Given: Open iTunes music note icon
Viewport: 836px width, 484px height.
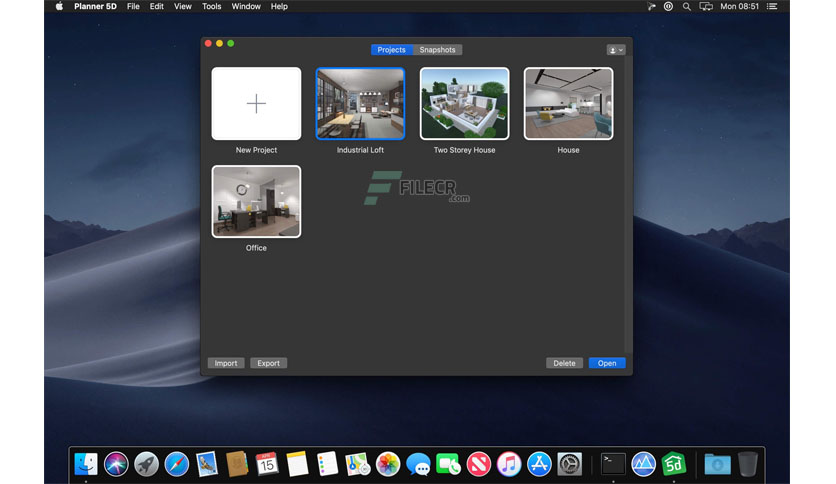Looking at the screenshot, I should (509, 464).
